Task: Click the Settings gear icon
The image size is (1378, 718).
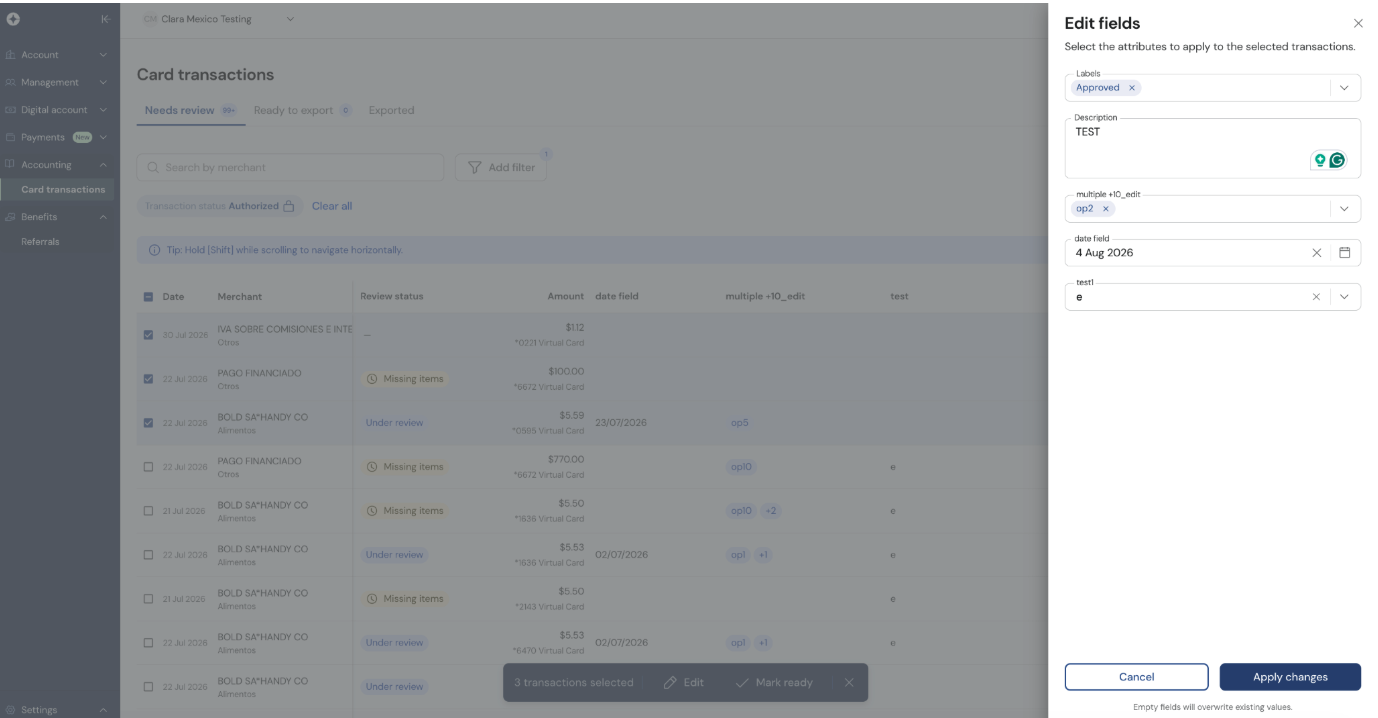Action: coord(10,710)
